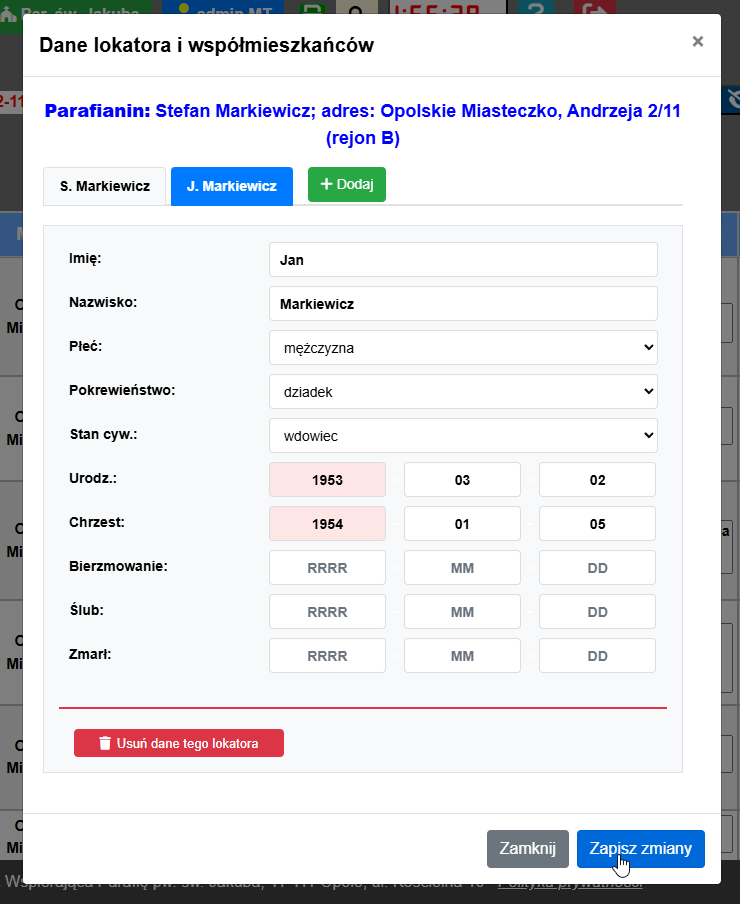Expand the Pokrewieństwo dropdown
This screenshot has width=740, height=904.
463,392
